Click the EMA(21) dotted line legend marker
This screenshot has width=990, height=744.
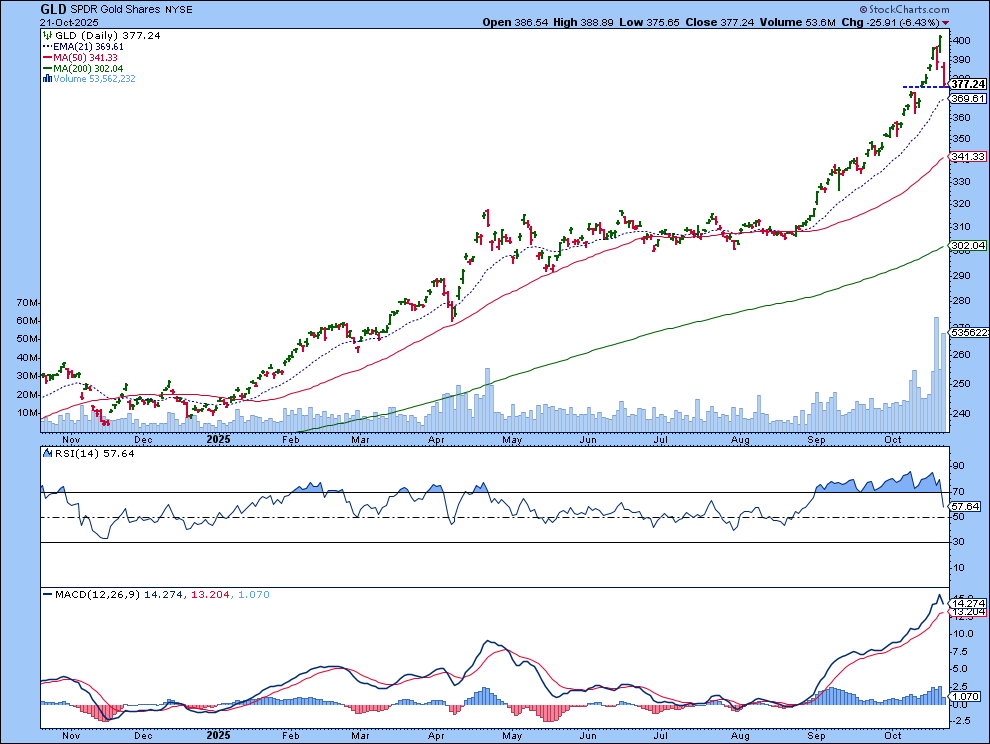click(46, 46)
